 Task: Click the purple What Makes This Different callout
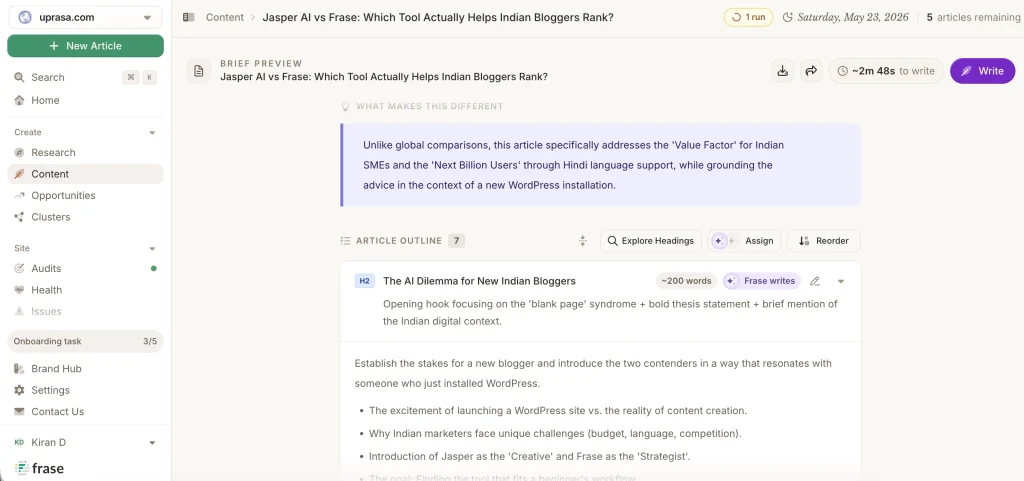point(600,164)
